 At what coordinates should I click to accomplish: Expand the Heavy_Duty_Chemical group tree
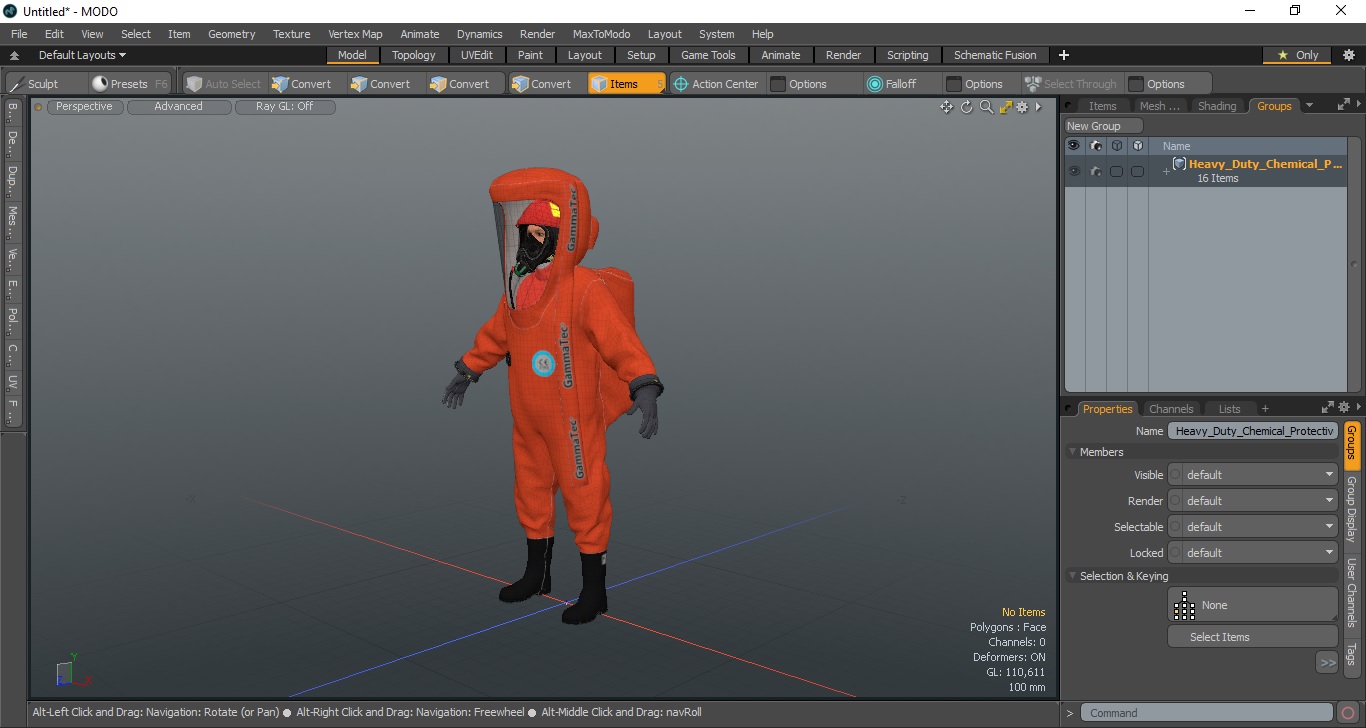pos(1165,172)
